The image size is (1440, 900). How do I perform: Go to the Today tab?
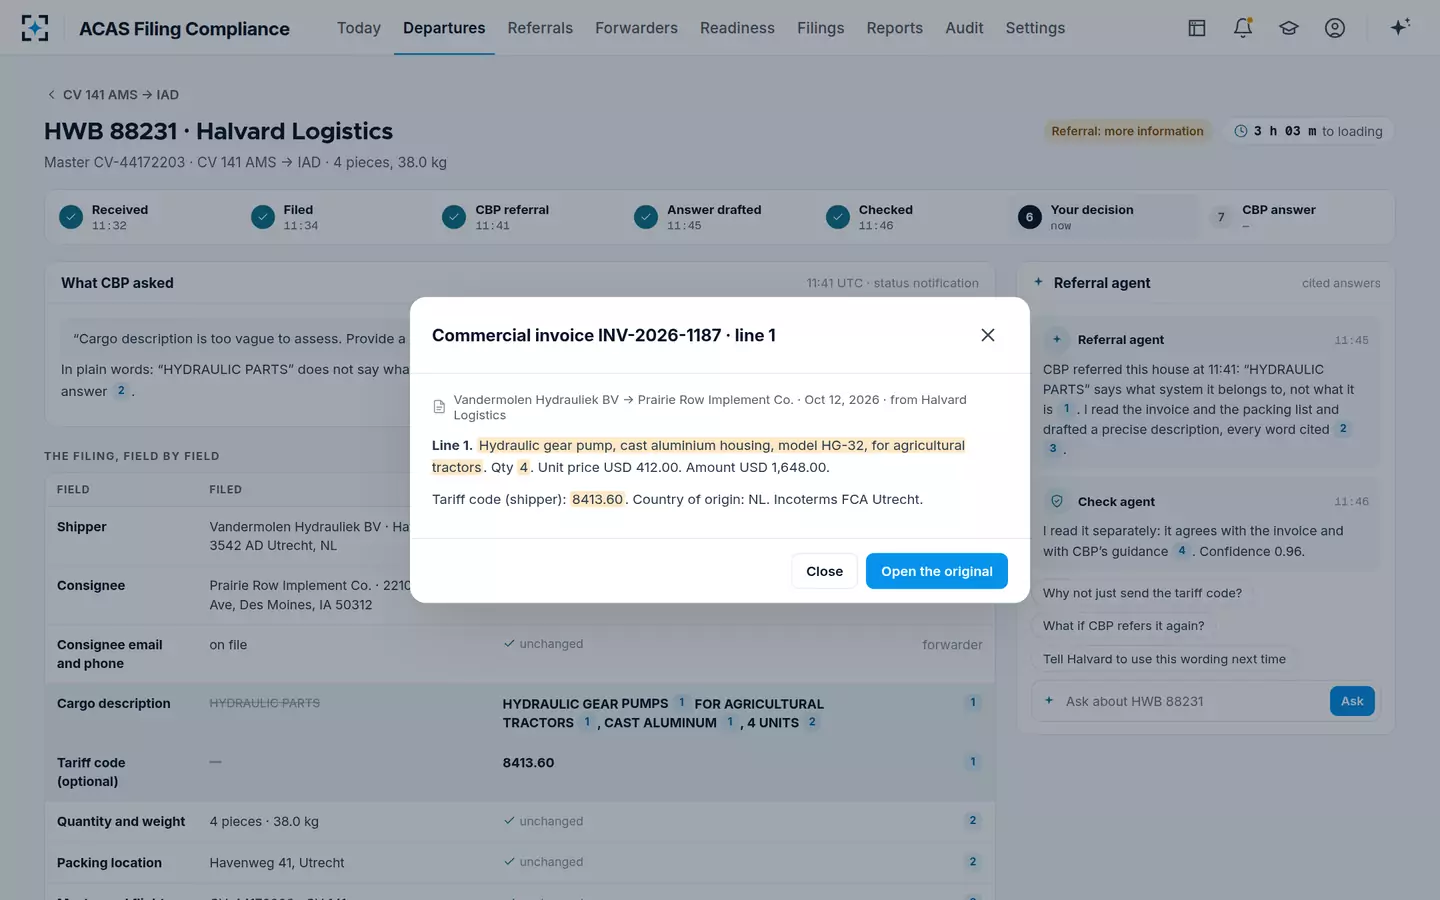click(359, 28)
